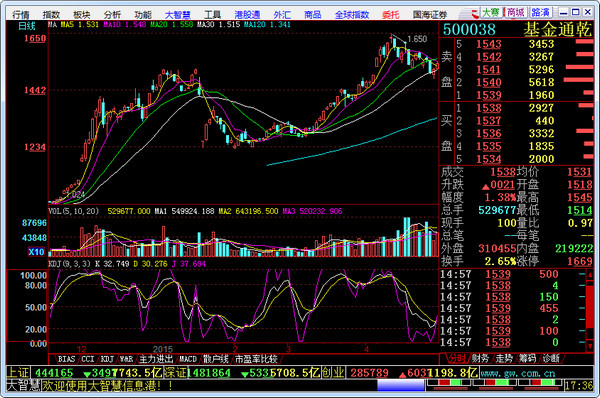Click the 大赛 button
Image resolution: width=600 pixels, height=398 pixels.
491,13
